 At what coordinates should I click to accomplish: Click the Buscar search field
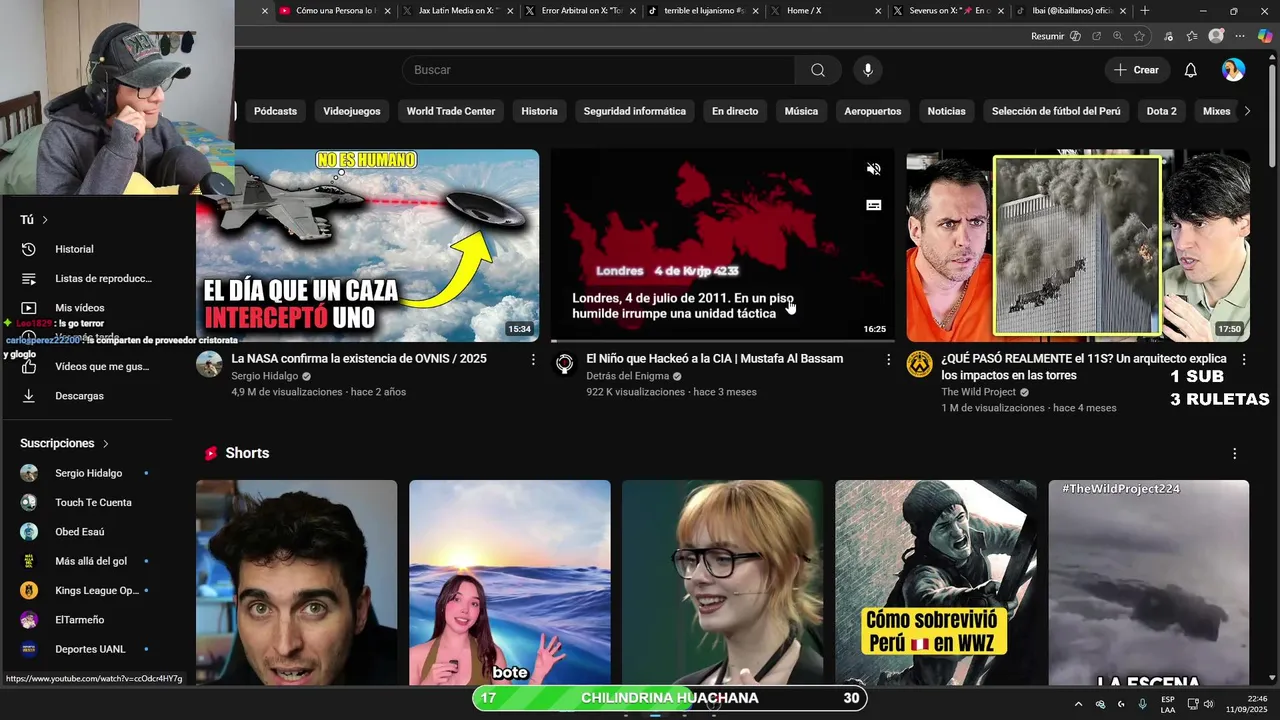(x=598, y=70)
